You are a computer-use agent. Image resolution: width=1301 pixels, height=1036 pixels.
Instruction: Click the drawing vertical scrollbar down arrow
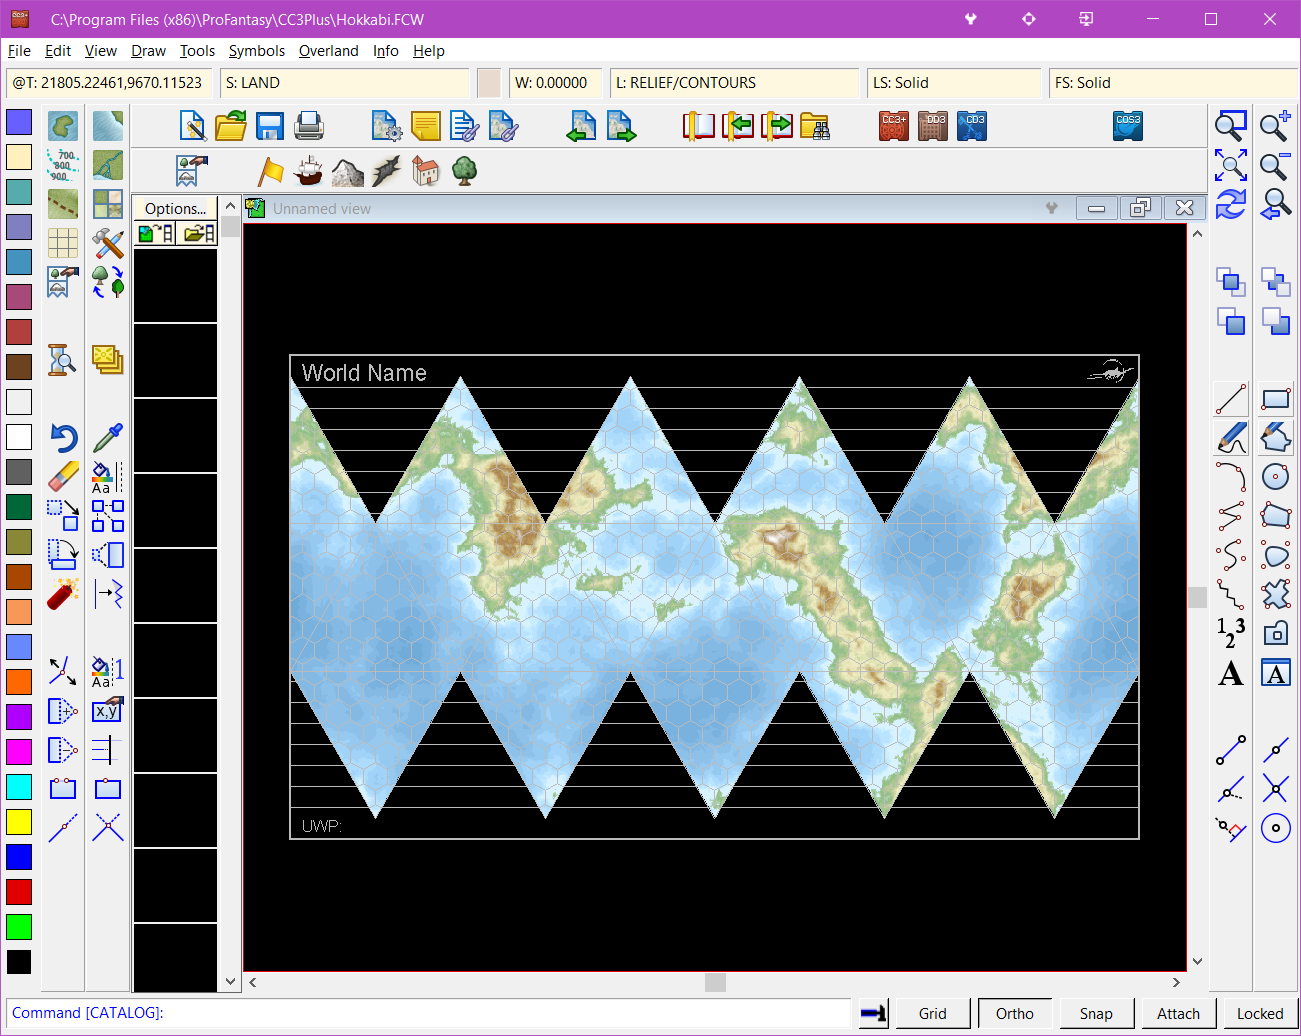(x=1197, y=961)
